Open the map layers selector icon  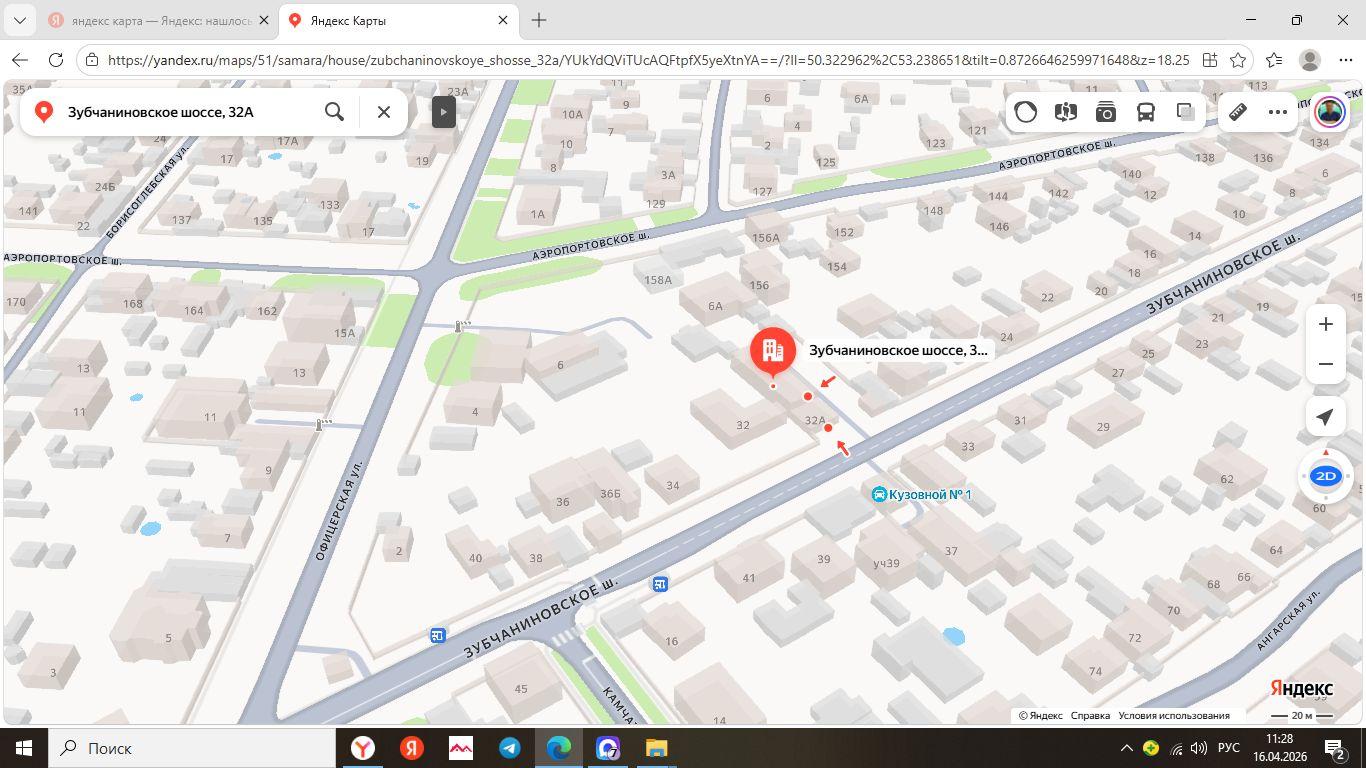[1186, 112]
